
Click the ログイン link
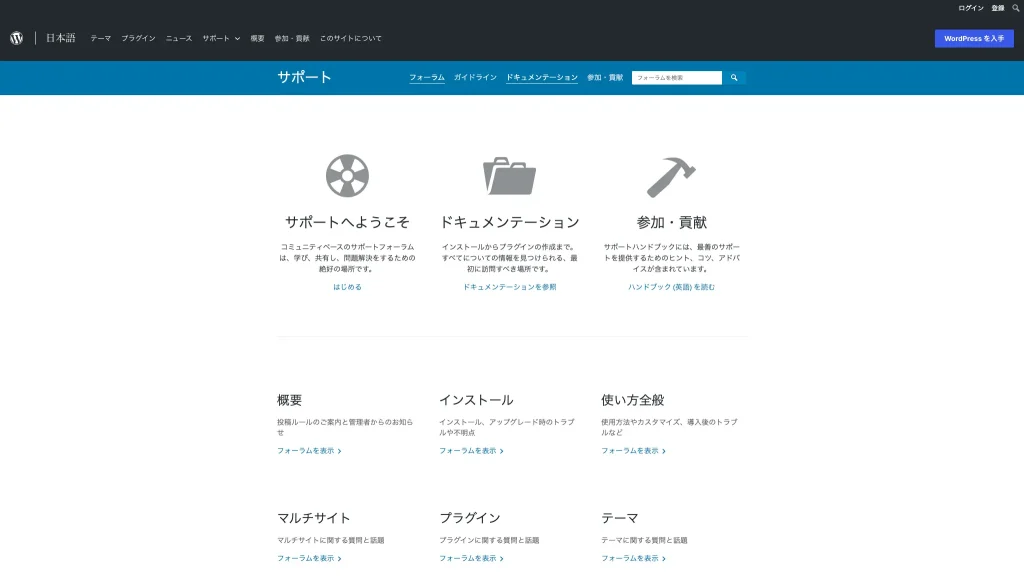click(x=970, y=8)
